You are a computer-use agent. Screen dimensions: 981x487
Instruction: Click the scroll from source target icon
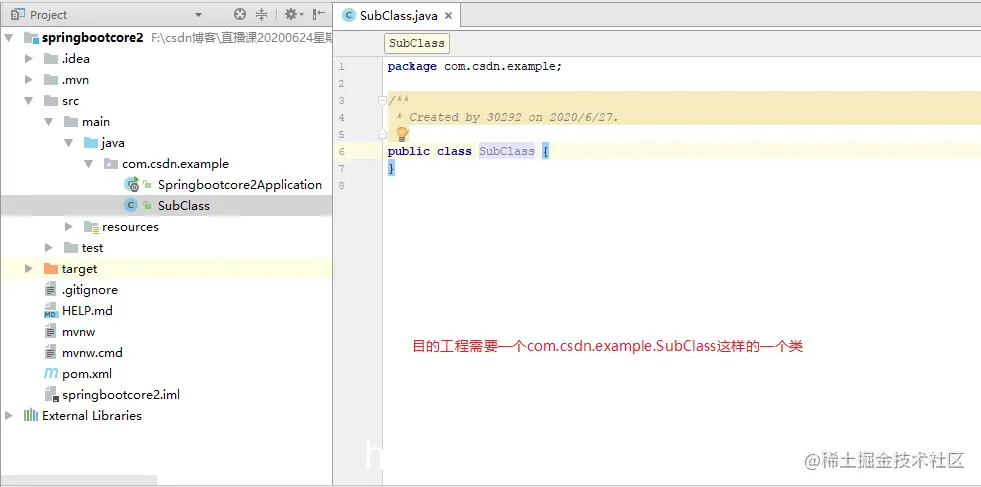coord(240,14)
